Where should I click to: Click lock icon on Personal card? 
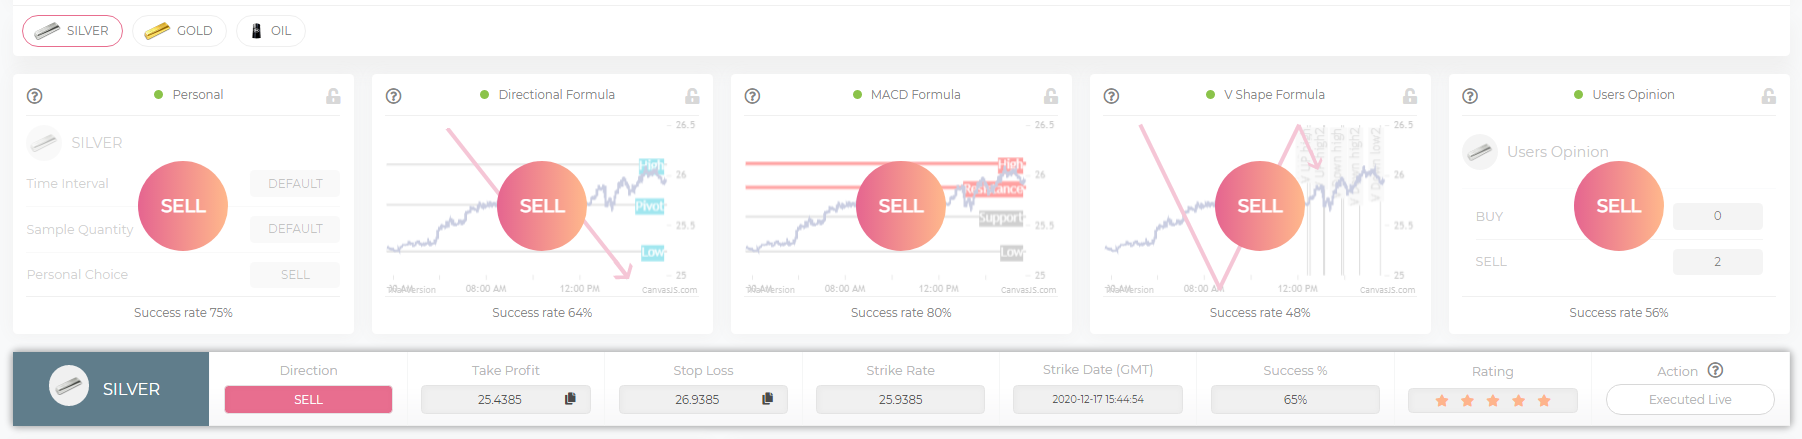pos(333,96)
